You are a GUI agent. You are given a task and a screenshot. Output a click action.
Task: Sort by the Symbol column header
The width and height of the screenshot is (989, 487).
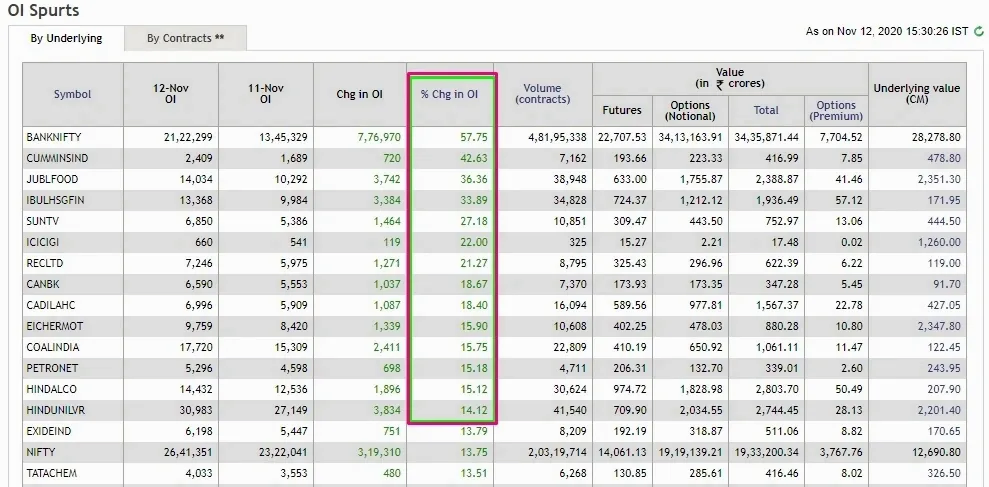tap(73, 95)
